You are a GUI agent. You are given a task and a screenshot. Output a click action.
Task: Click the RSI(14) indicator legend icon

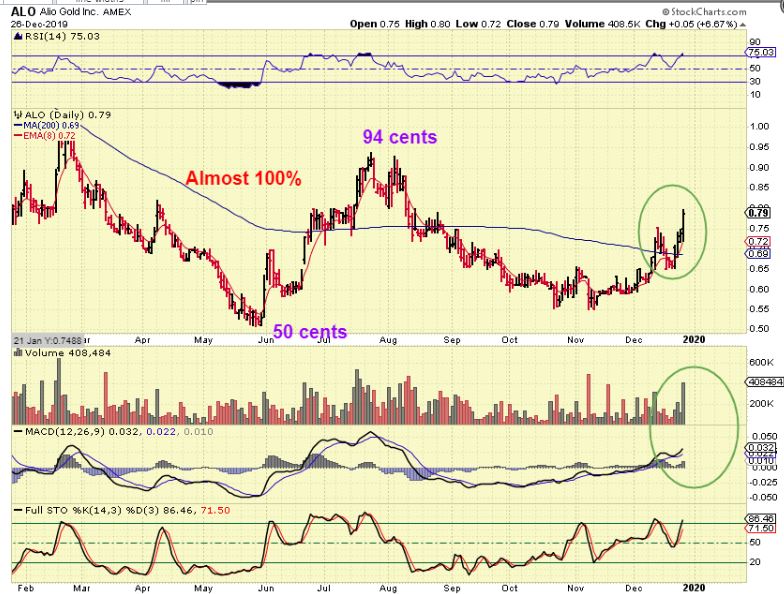click(18, 36)
